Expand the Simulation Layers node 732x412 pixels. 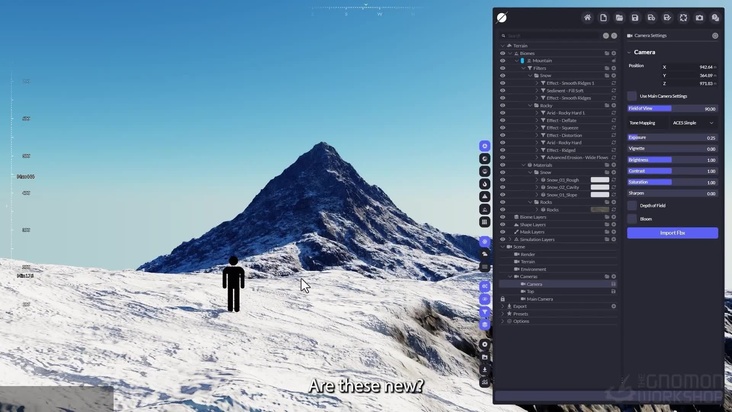click(510, 239)
